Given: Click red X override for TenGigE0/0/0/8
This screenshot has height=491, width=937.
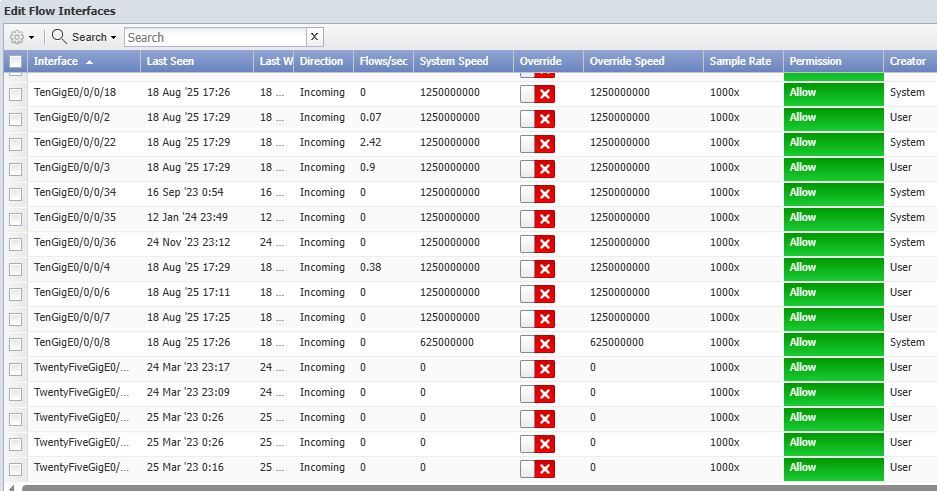Looking at the screenshot, I should 545,344.
